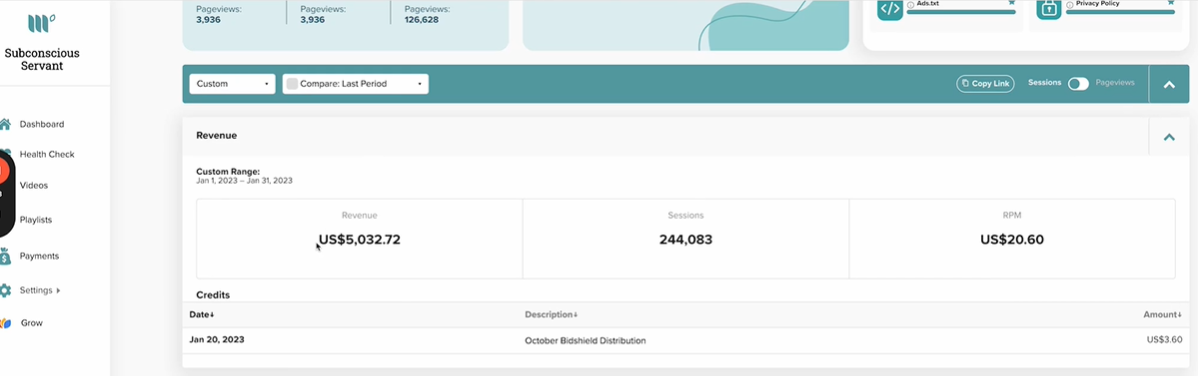1198x376 pixels.
Task: Click the Pageviews 126,628 stat
Action: coord(426,15)
